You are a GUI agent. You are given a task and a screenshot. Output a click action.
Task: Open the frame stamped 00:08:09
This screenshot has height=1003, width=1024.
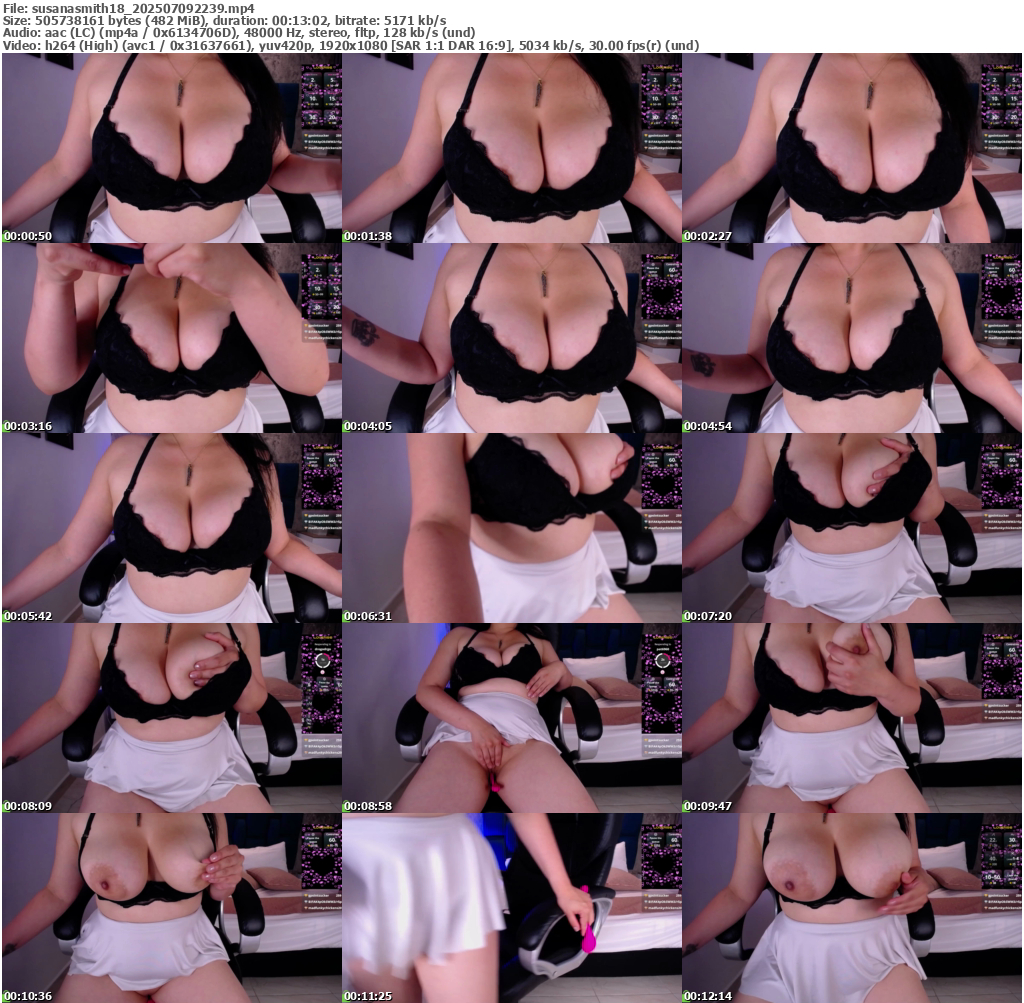coord(172,718)
